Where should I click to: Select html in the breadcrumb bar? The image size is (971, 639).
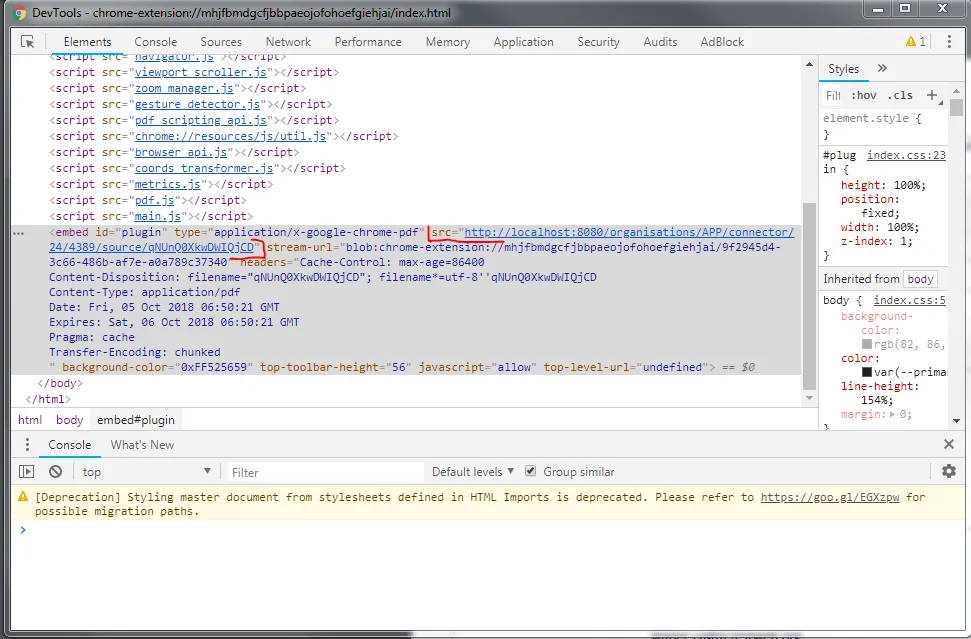(x=30, y=420)
